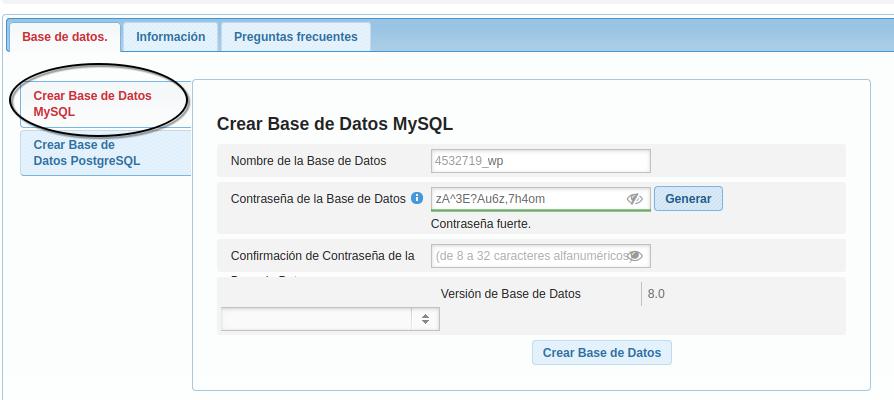Click the Contraseña fuerte. strength message
The width and height of the screenshot is (894, 400).
pyautogui.click(x=481, y=224)
